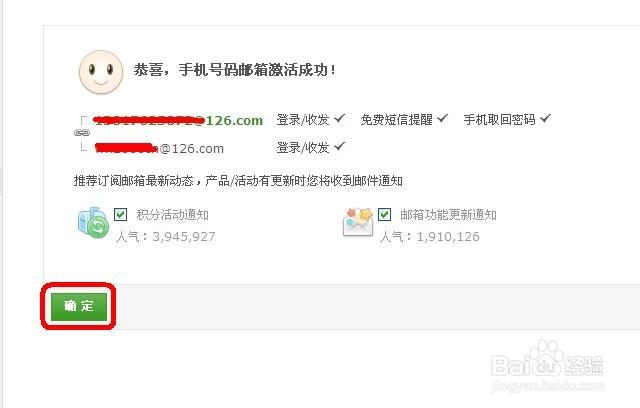Click the smiley face success icon
Screen dimensions: 640x408
pos(101,72)
